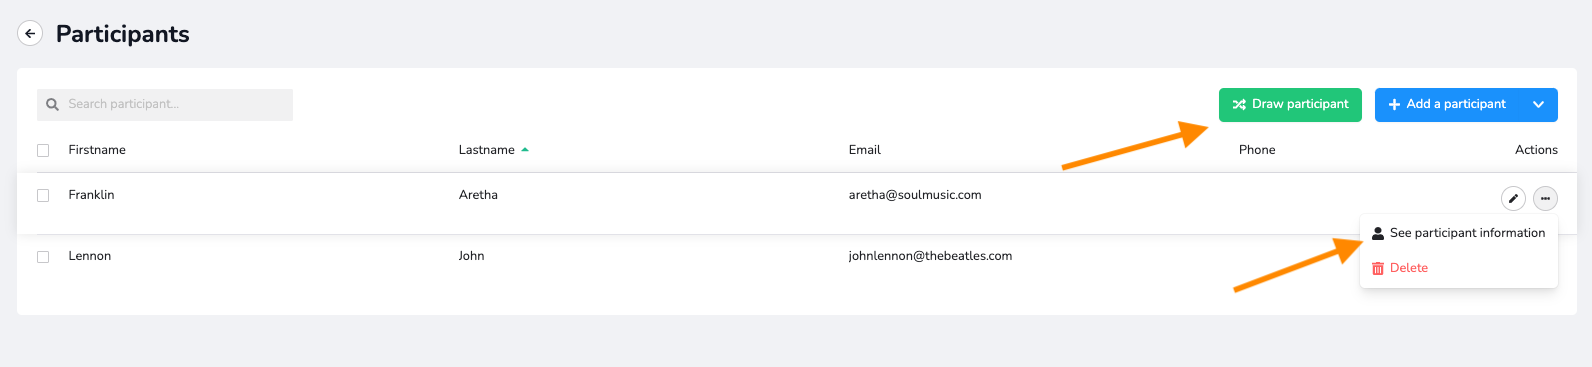Viewport: 1592px width, 367px height.
Task: Check the Lennon row checkbox
Action: point(43,257)
